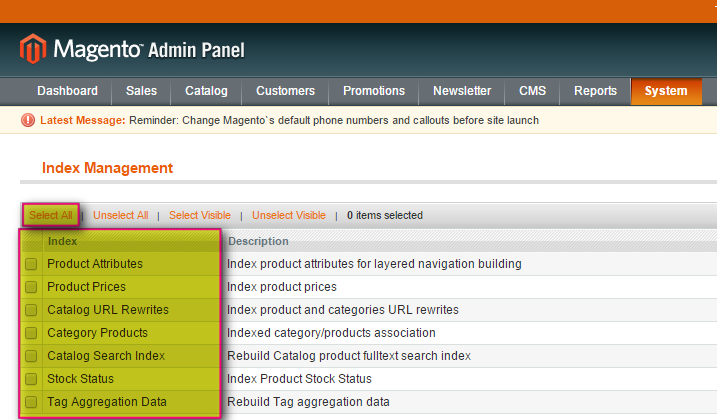Tick the Product Prices index checkbox
This screenshot has width=717, height=420.
point(32,287)
